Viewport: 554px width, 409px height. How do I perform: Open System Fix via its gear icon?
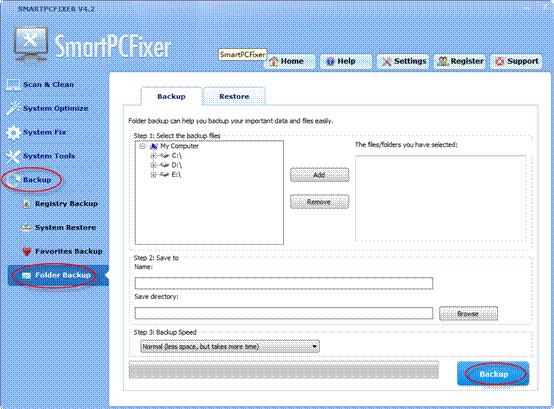pos(13,132)
